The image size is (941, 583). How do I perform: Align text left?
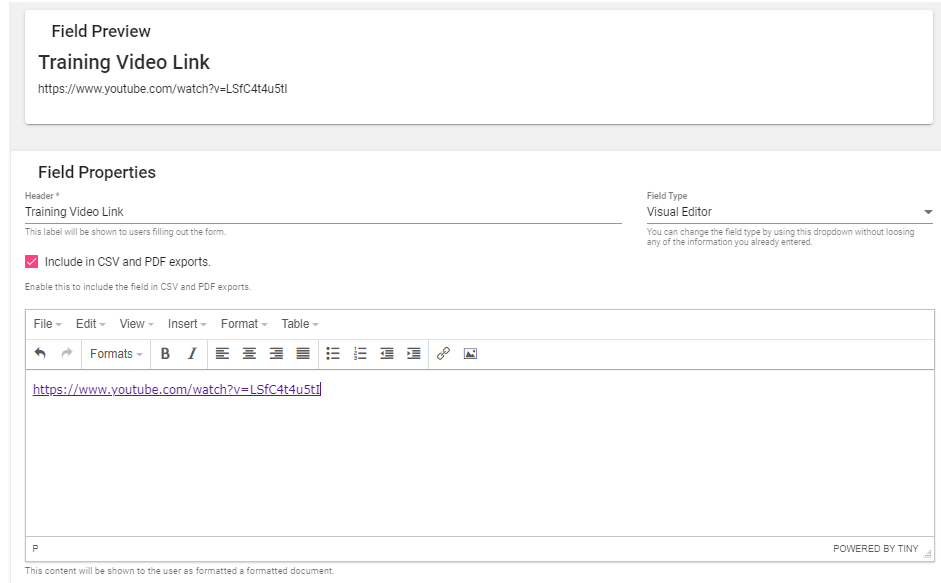(x=222, y=354)
